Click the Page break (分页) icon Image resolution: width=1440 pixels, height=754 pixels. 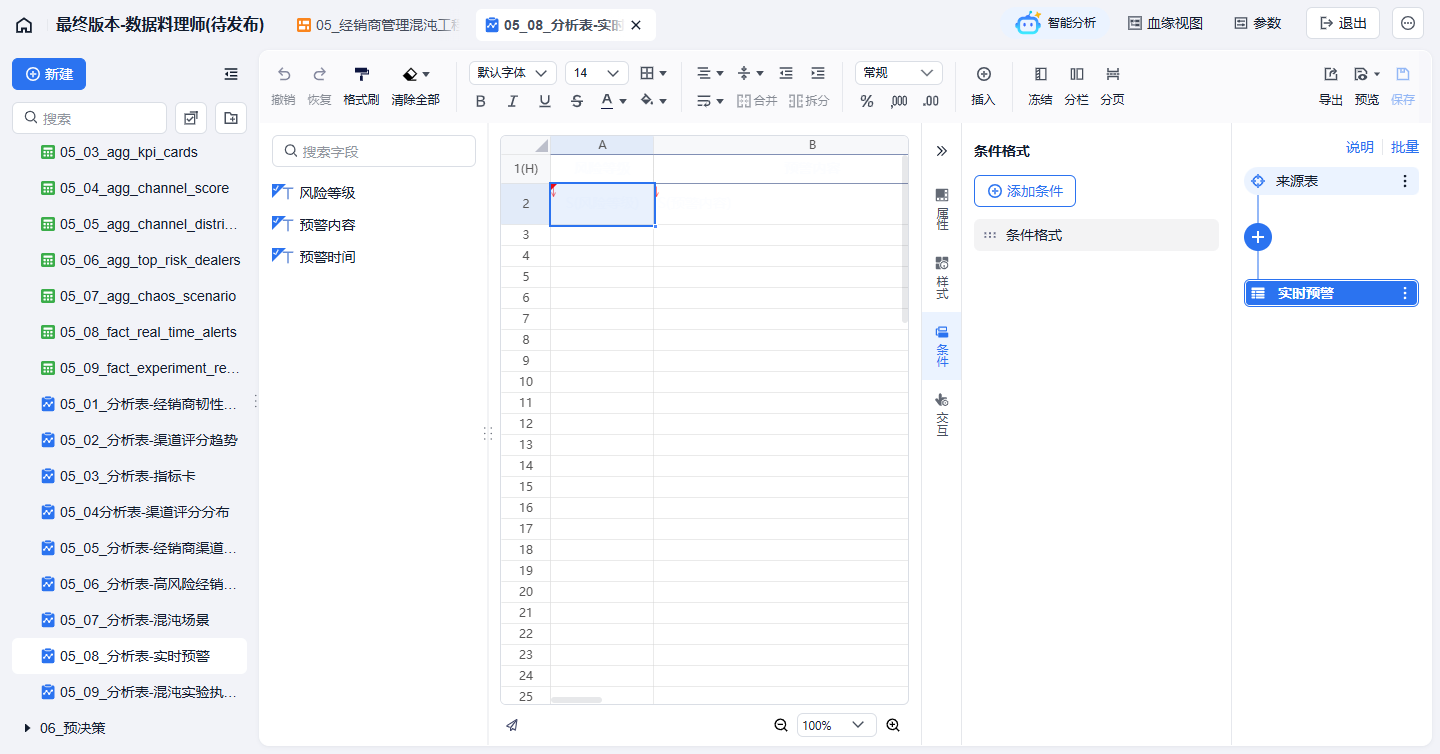click(x=1112, y=86)
